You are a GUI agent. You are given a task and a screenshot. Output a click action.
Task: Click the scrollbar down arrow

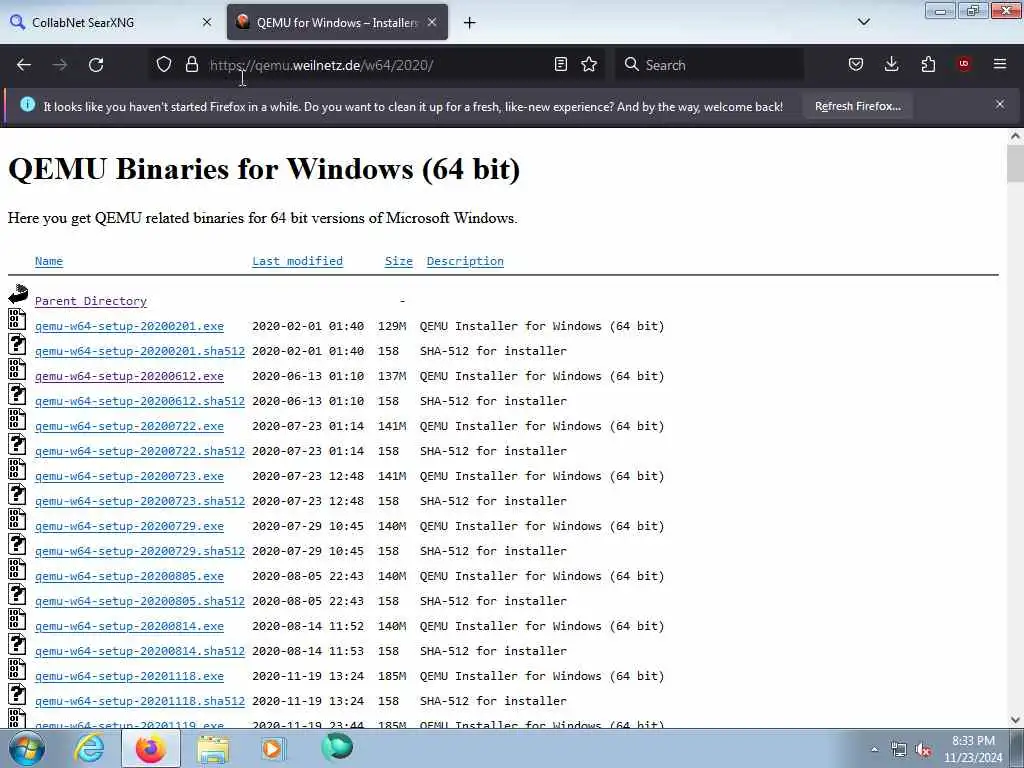pos(1015,720)
